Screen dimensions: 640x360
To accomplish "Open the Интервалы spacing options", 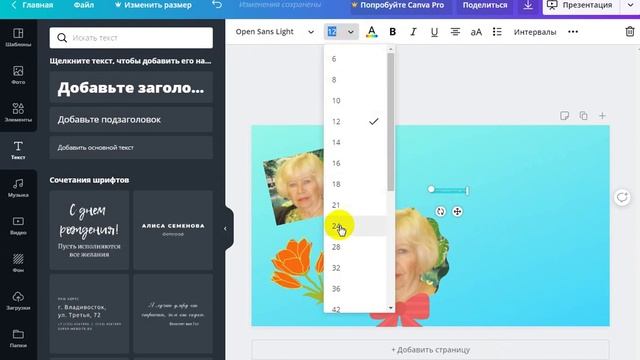I will 535,32.
